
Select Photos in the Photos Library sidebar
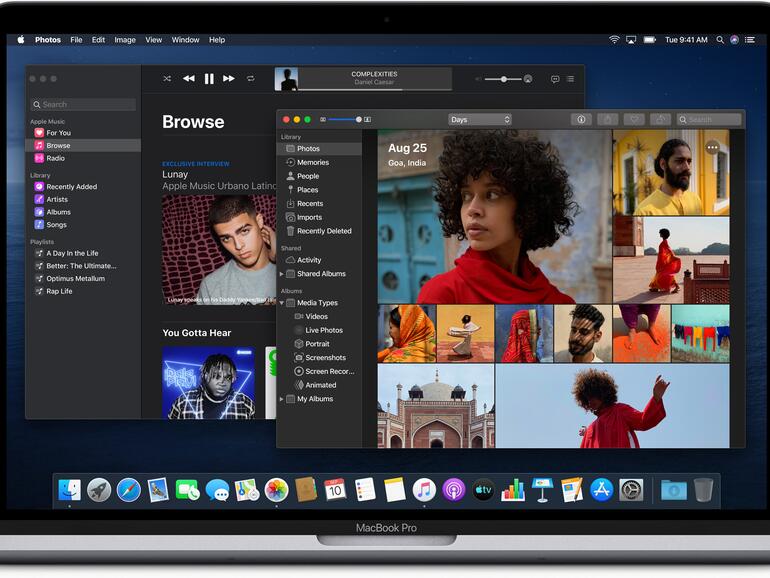pyautogui.click(x=320, y=149)
